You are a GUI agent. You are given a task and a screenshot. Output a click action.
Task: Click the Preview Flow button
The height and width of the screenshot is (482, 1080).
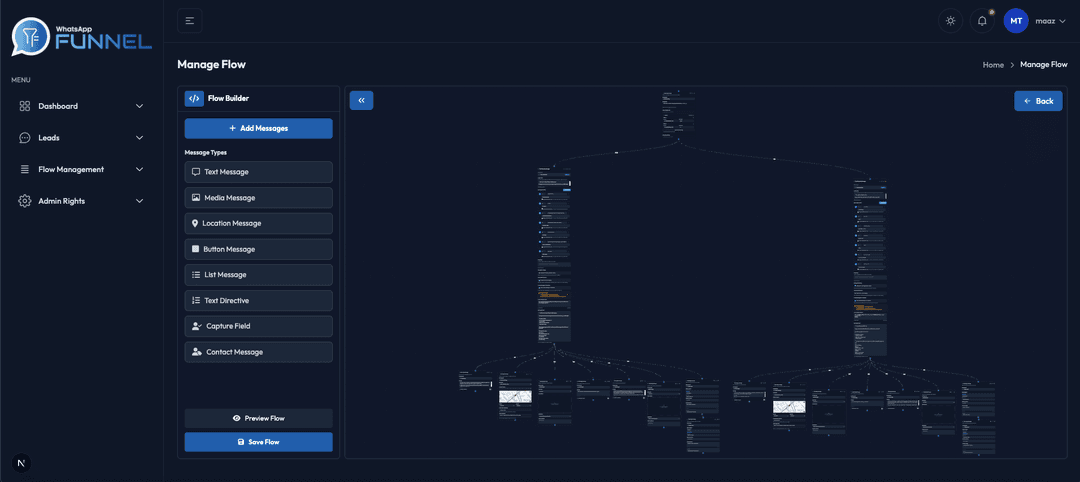point(258,419)
